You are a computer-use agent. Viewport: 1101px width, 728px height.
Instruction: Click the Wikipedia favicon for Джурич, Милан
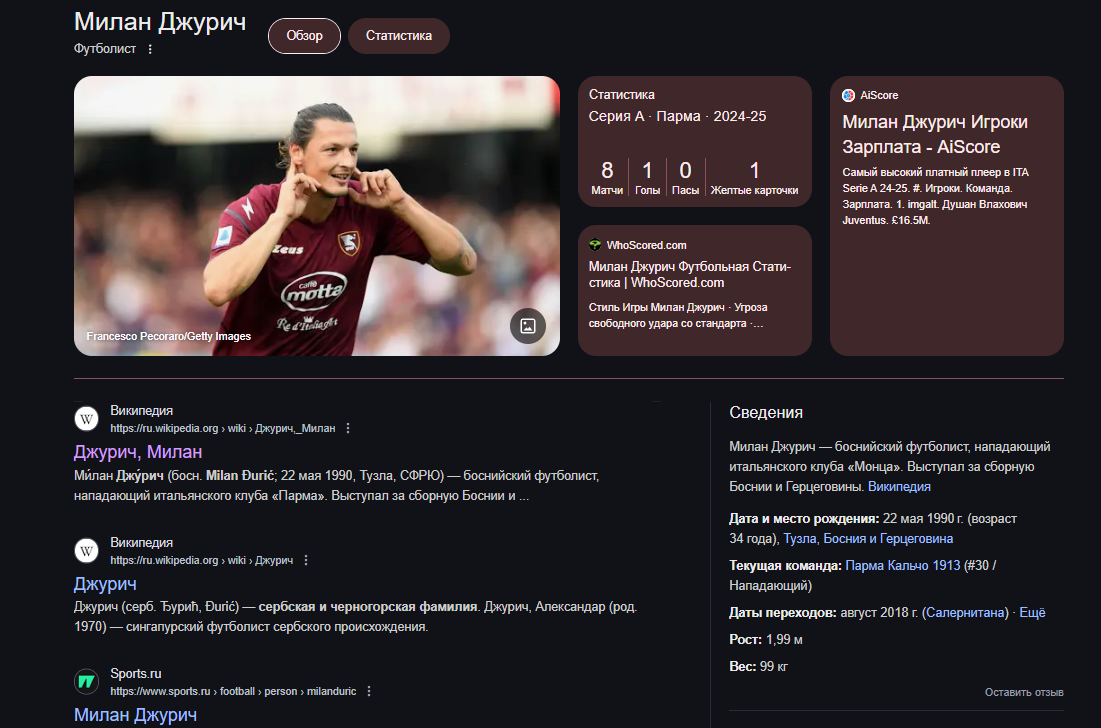(x=86, y=419)
